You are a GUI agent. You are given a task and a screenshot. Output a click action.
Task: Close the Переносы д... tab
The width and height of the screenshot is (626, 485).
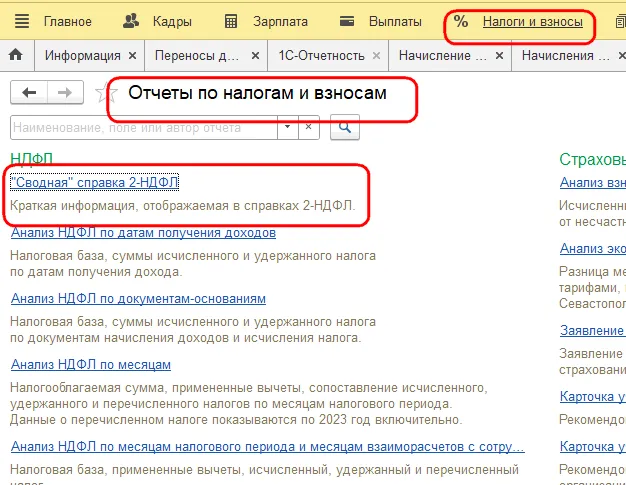click(x=256, y=56)
